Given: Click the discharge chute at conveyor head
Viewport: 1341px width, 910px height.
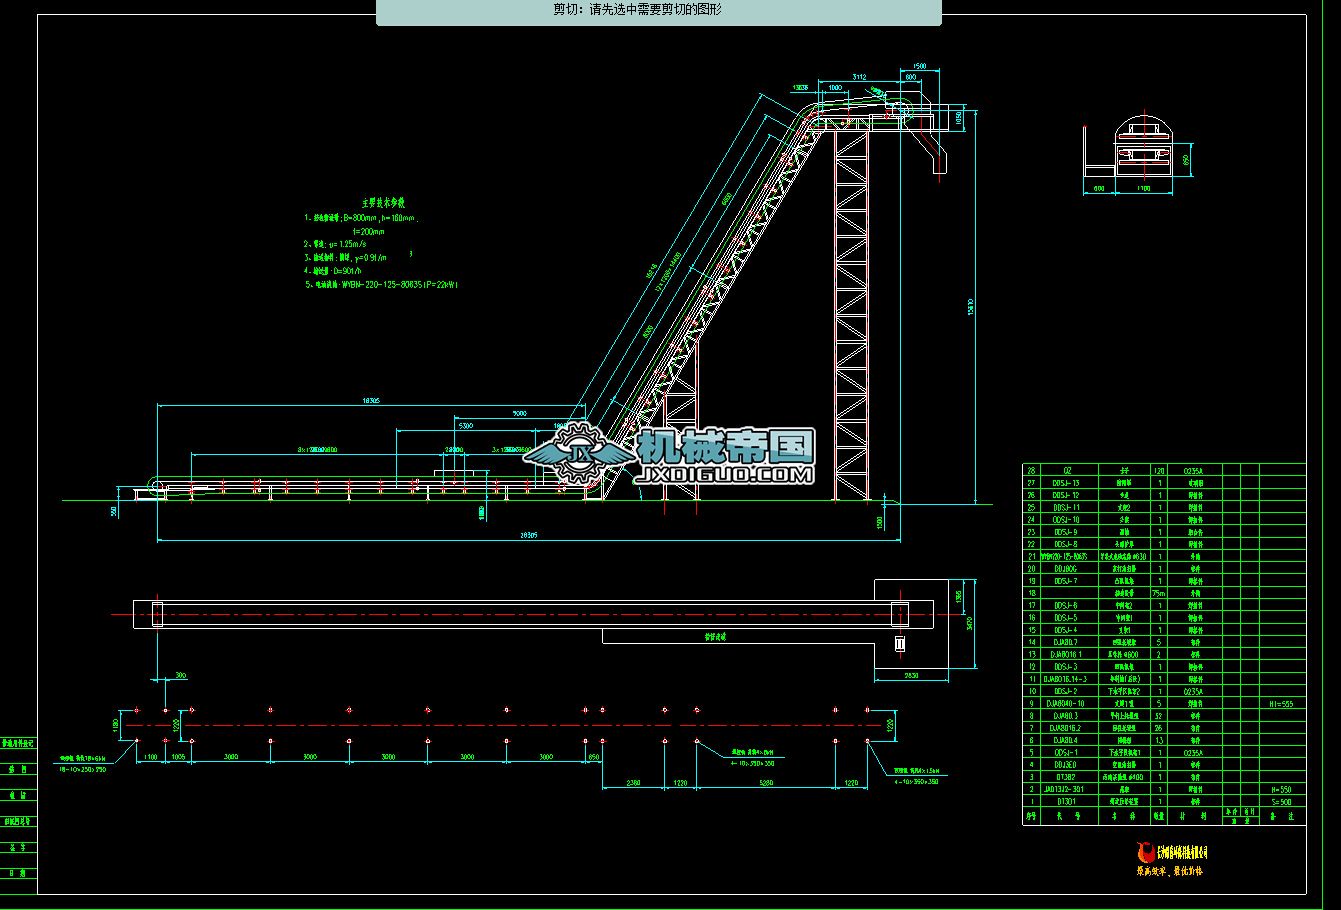Looking at the screenshot, I should (x=935, y=150).
